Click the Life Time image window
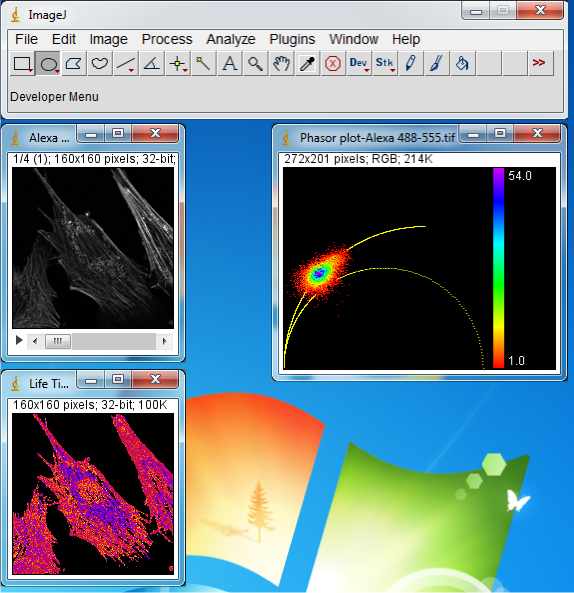 (x=93, y=494)
